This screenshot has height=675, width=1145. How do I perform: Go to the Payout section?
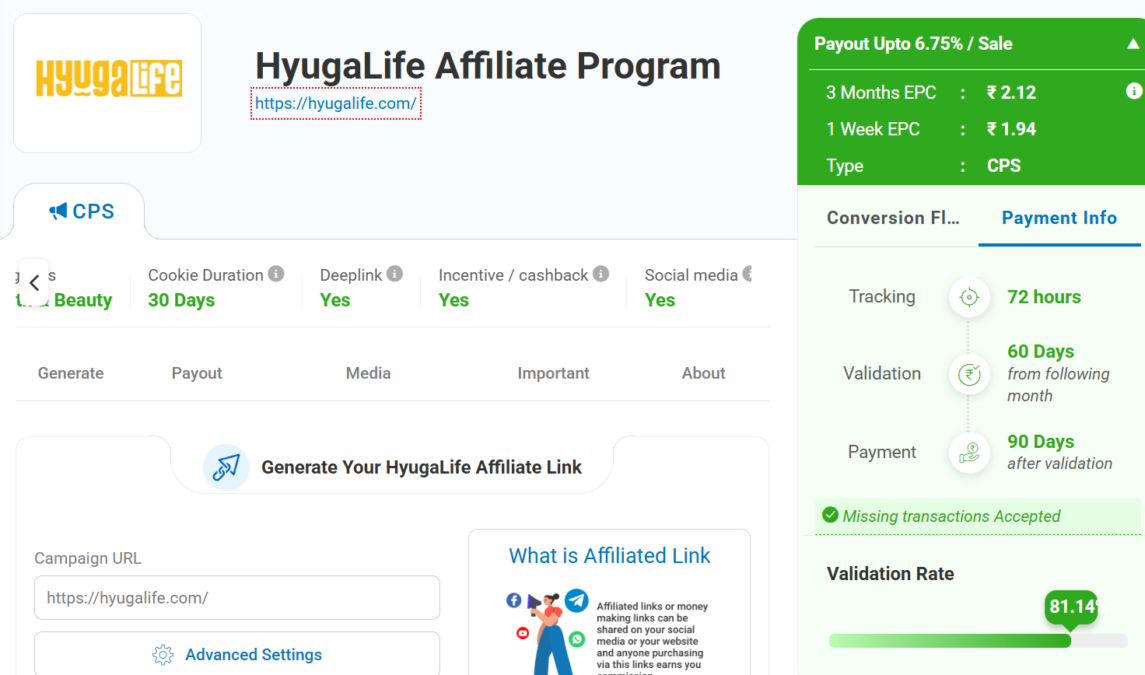(197, 373)
